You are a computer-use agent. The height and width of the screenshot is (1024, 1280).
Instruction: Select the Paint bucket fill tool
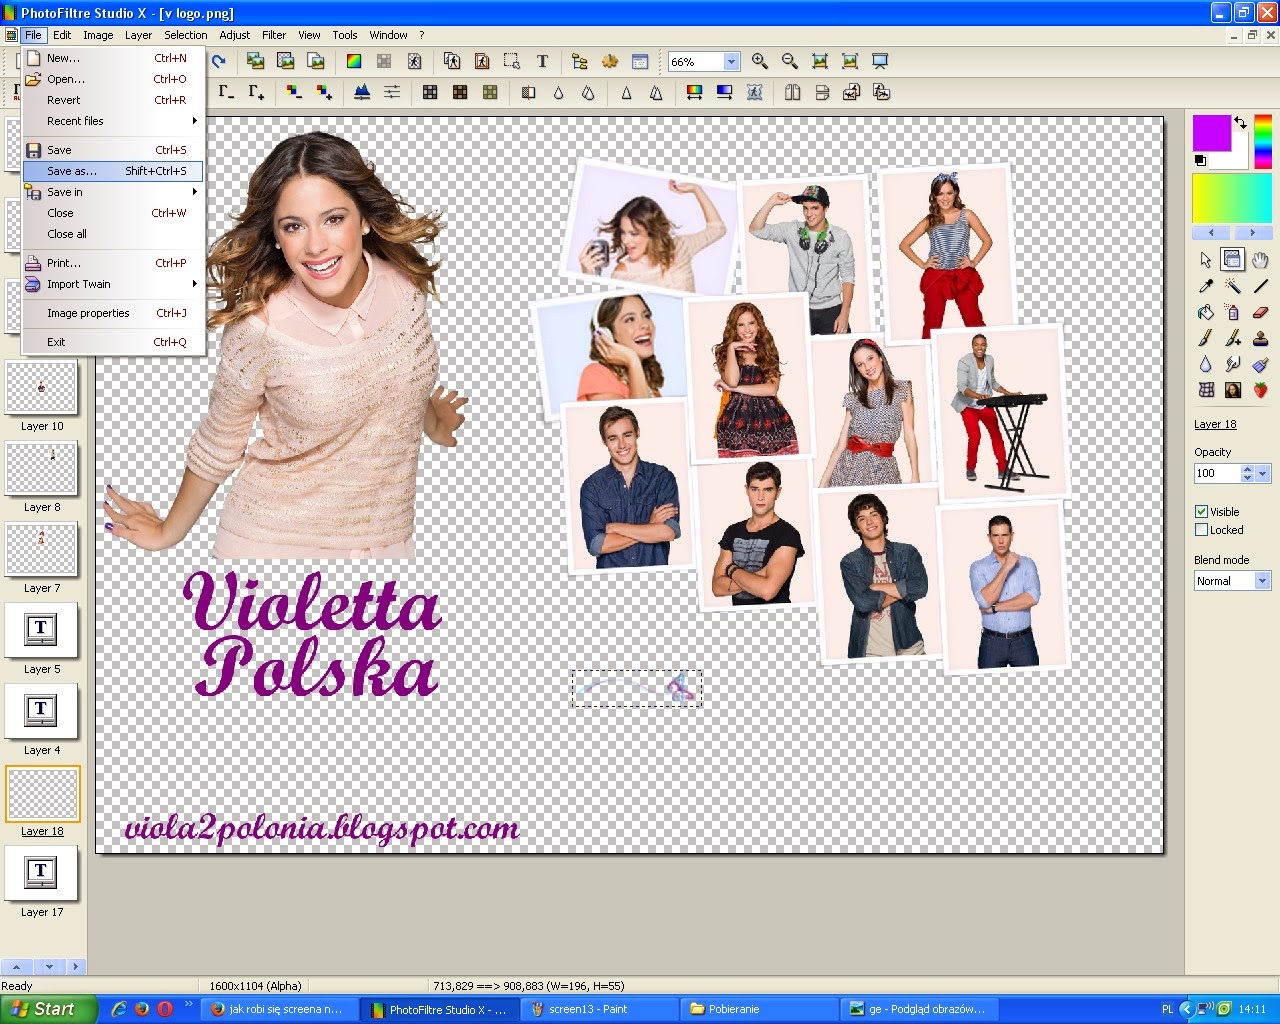pos(1206,312)
